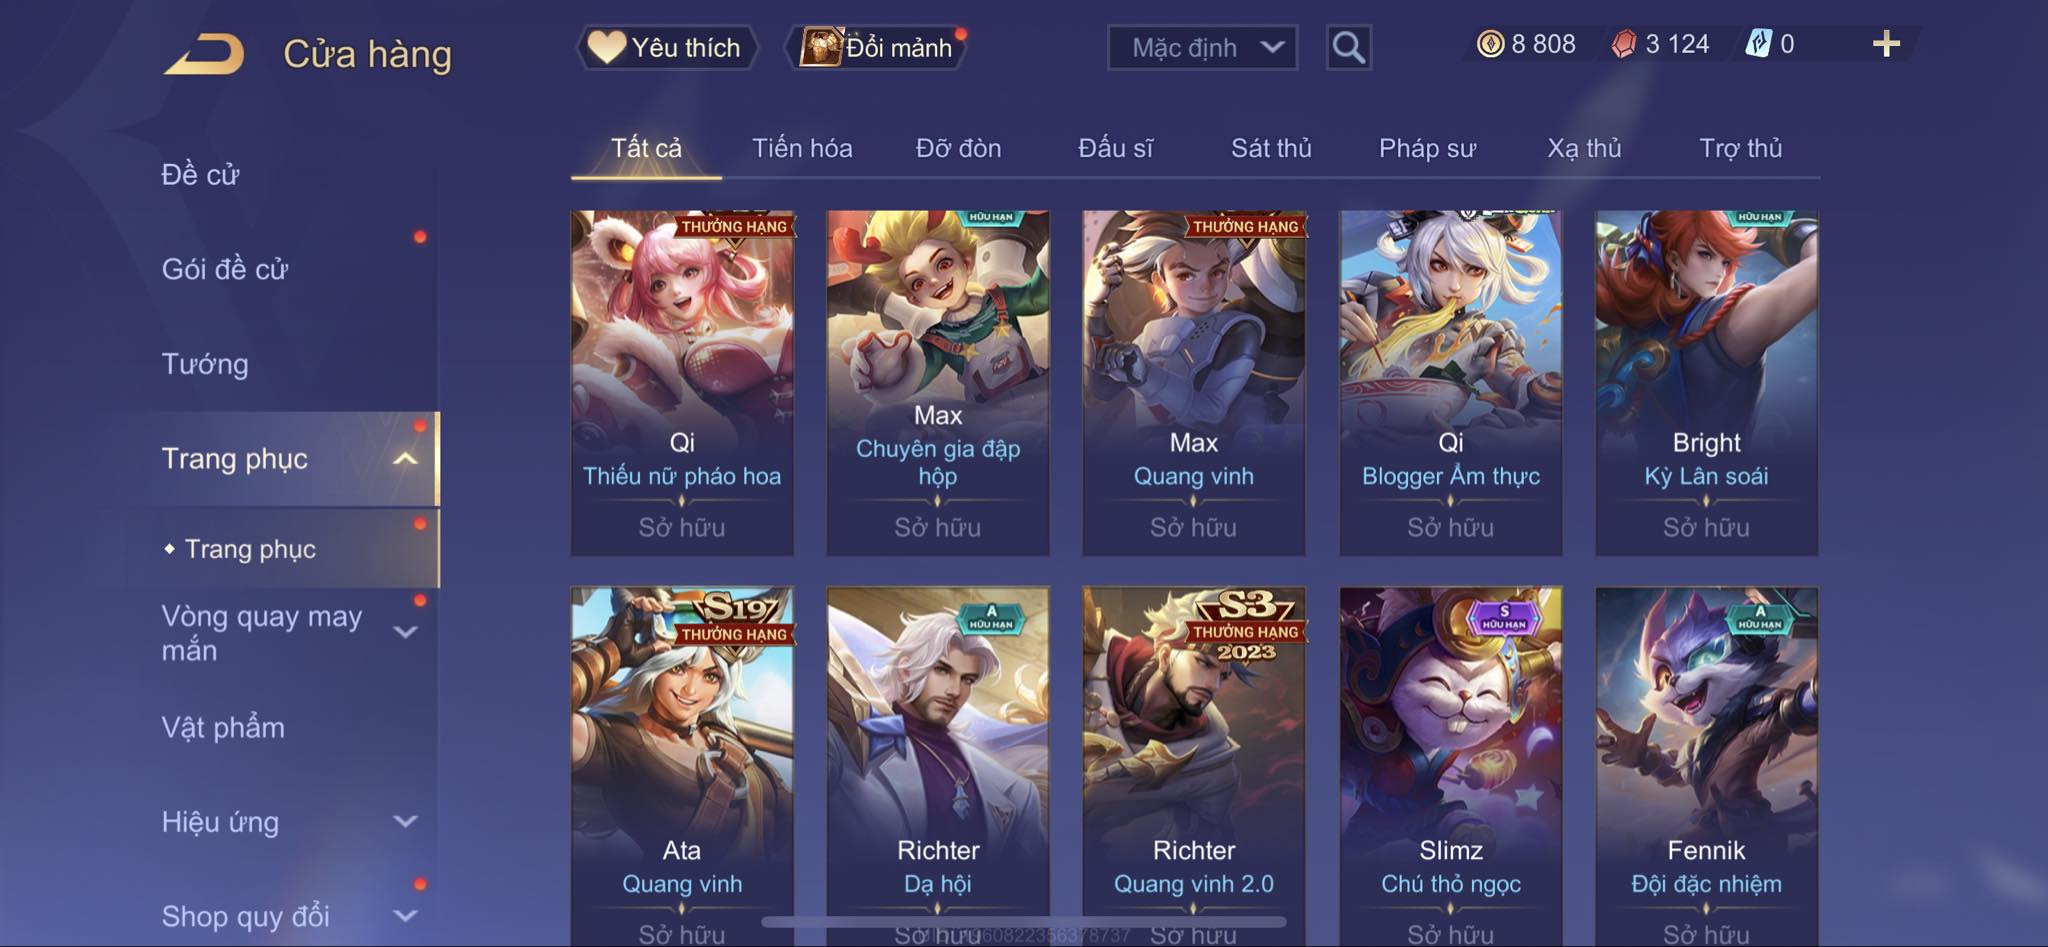
Task: Switch to the Tiến hóa tab
Action: point(802,148)
